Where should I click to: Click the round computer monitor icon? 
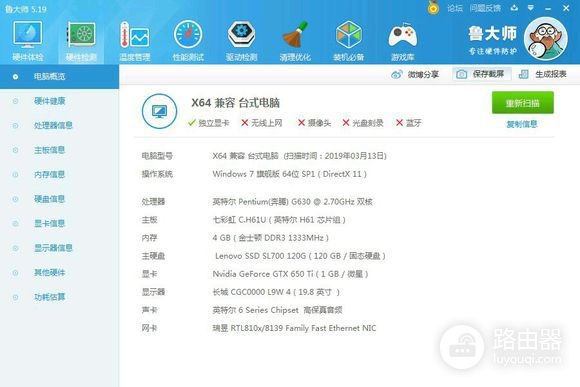(159, 111)
